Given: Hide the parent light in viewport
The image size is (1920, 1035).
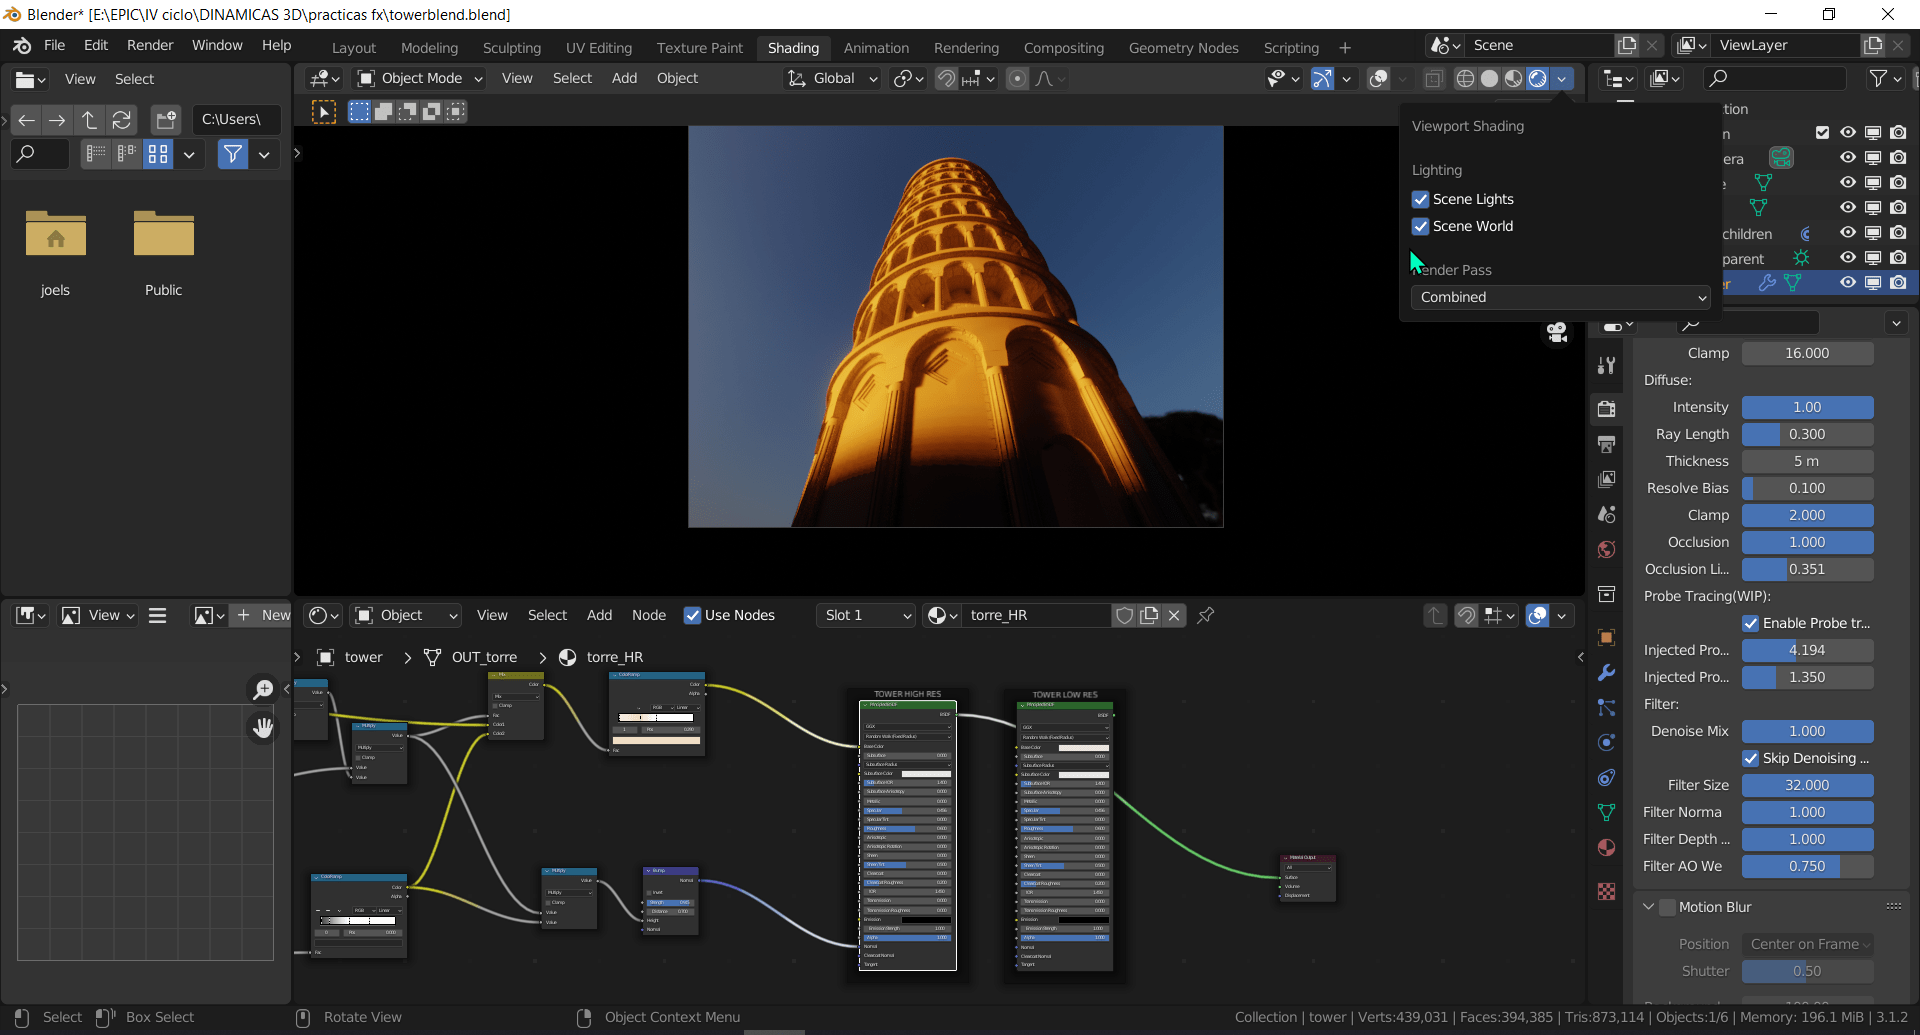Looking at the screenshot, I should coord(1847,258).
